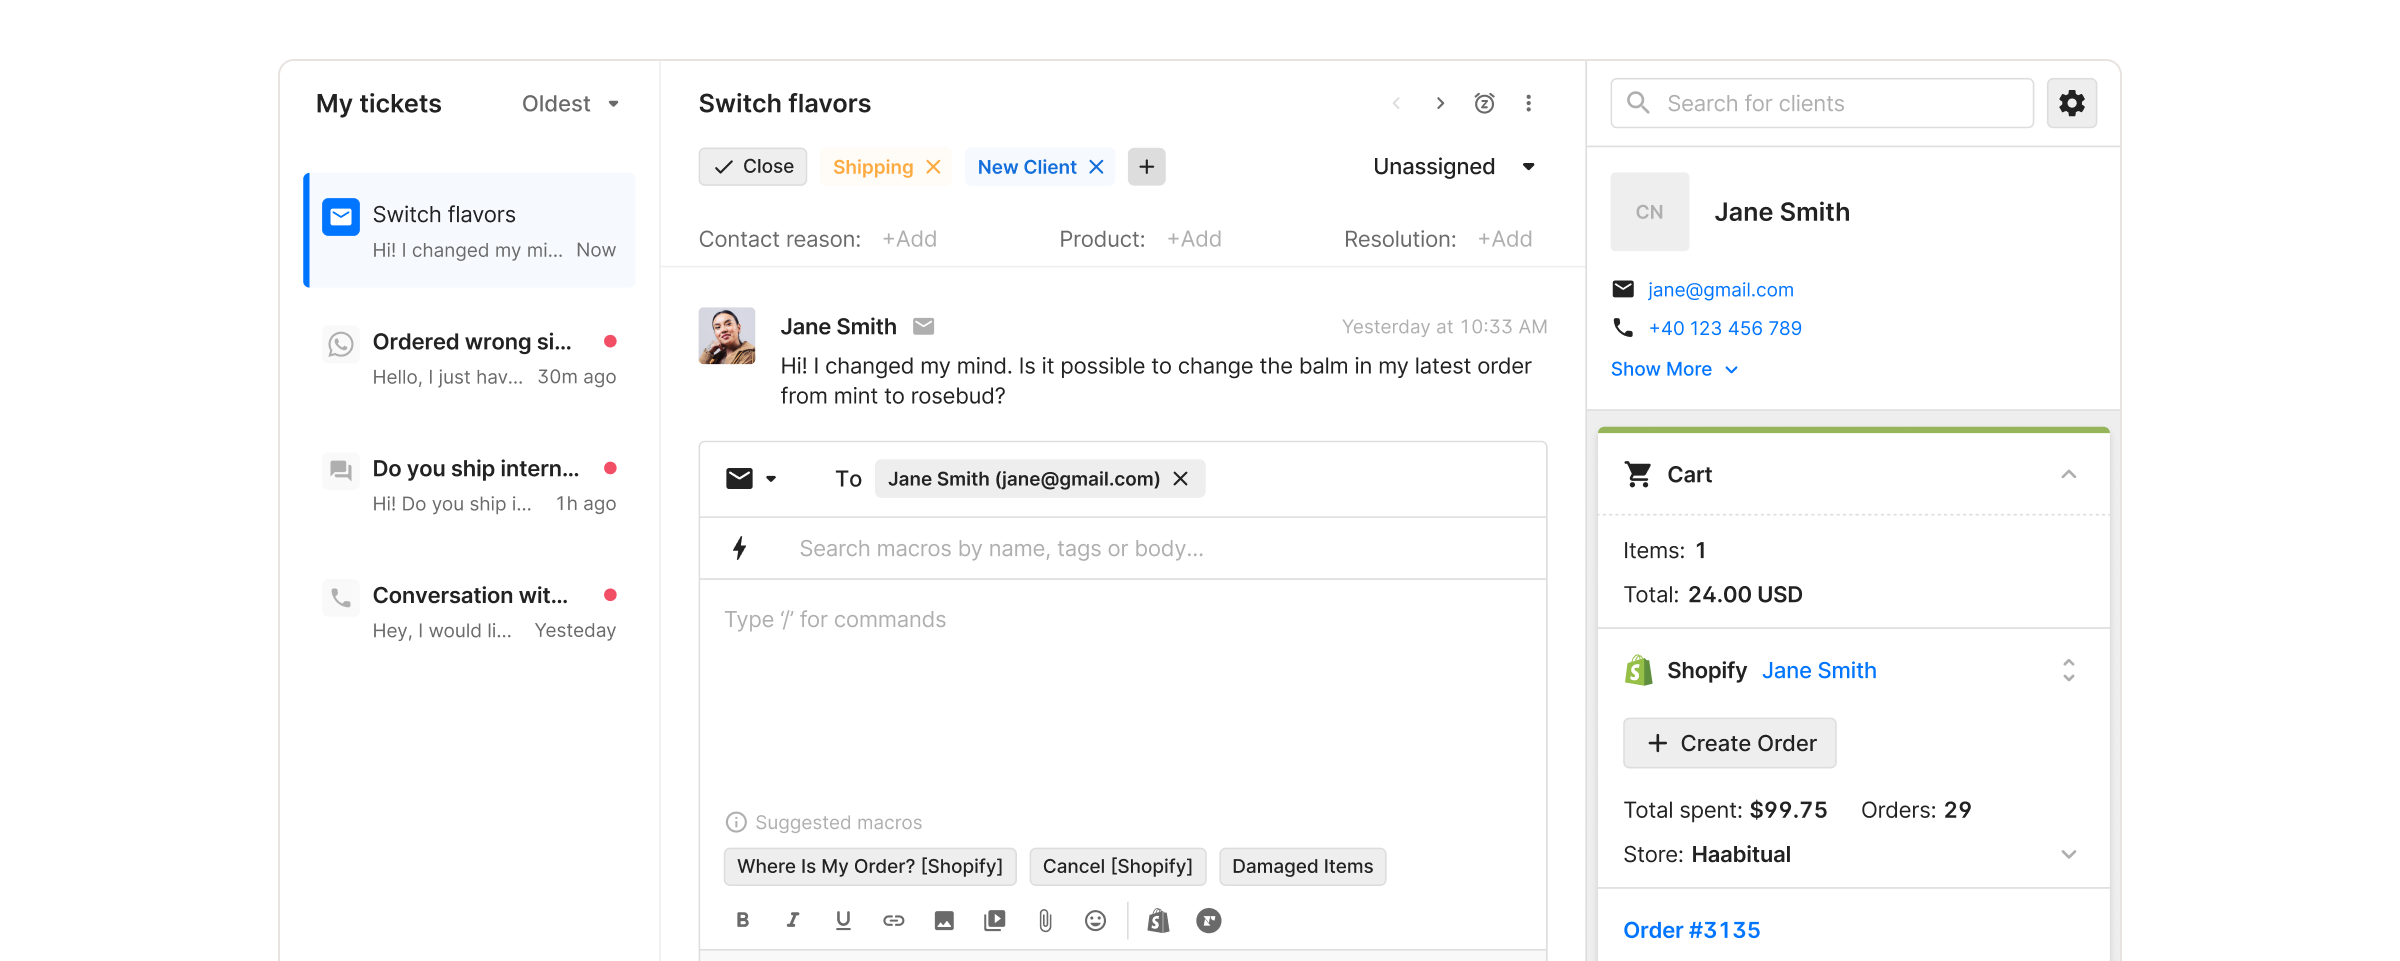This screenshot has height=961, width=2400.
Task: Click Jane Smith's avatar photo in message
Action: 726,335
